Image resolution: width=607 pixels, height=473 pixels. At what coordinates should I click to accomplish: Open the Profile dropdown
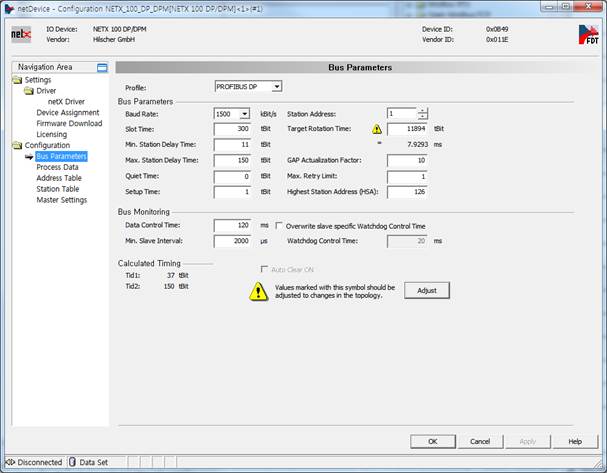pos(276,87)
